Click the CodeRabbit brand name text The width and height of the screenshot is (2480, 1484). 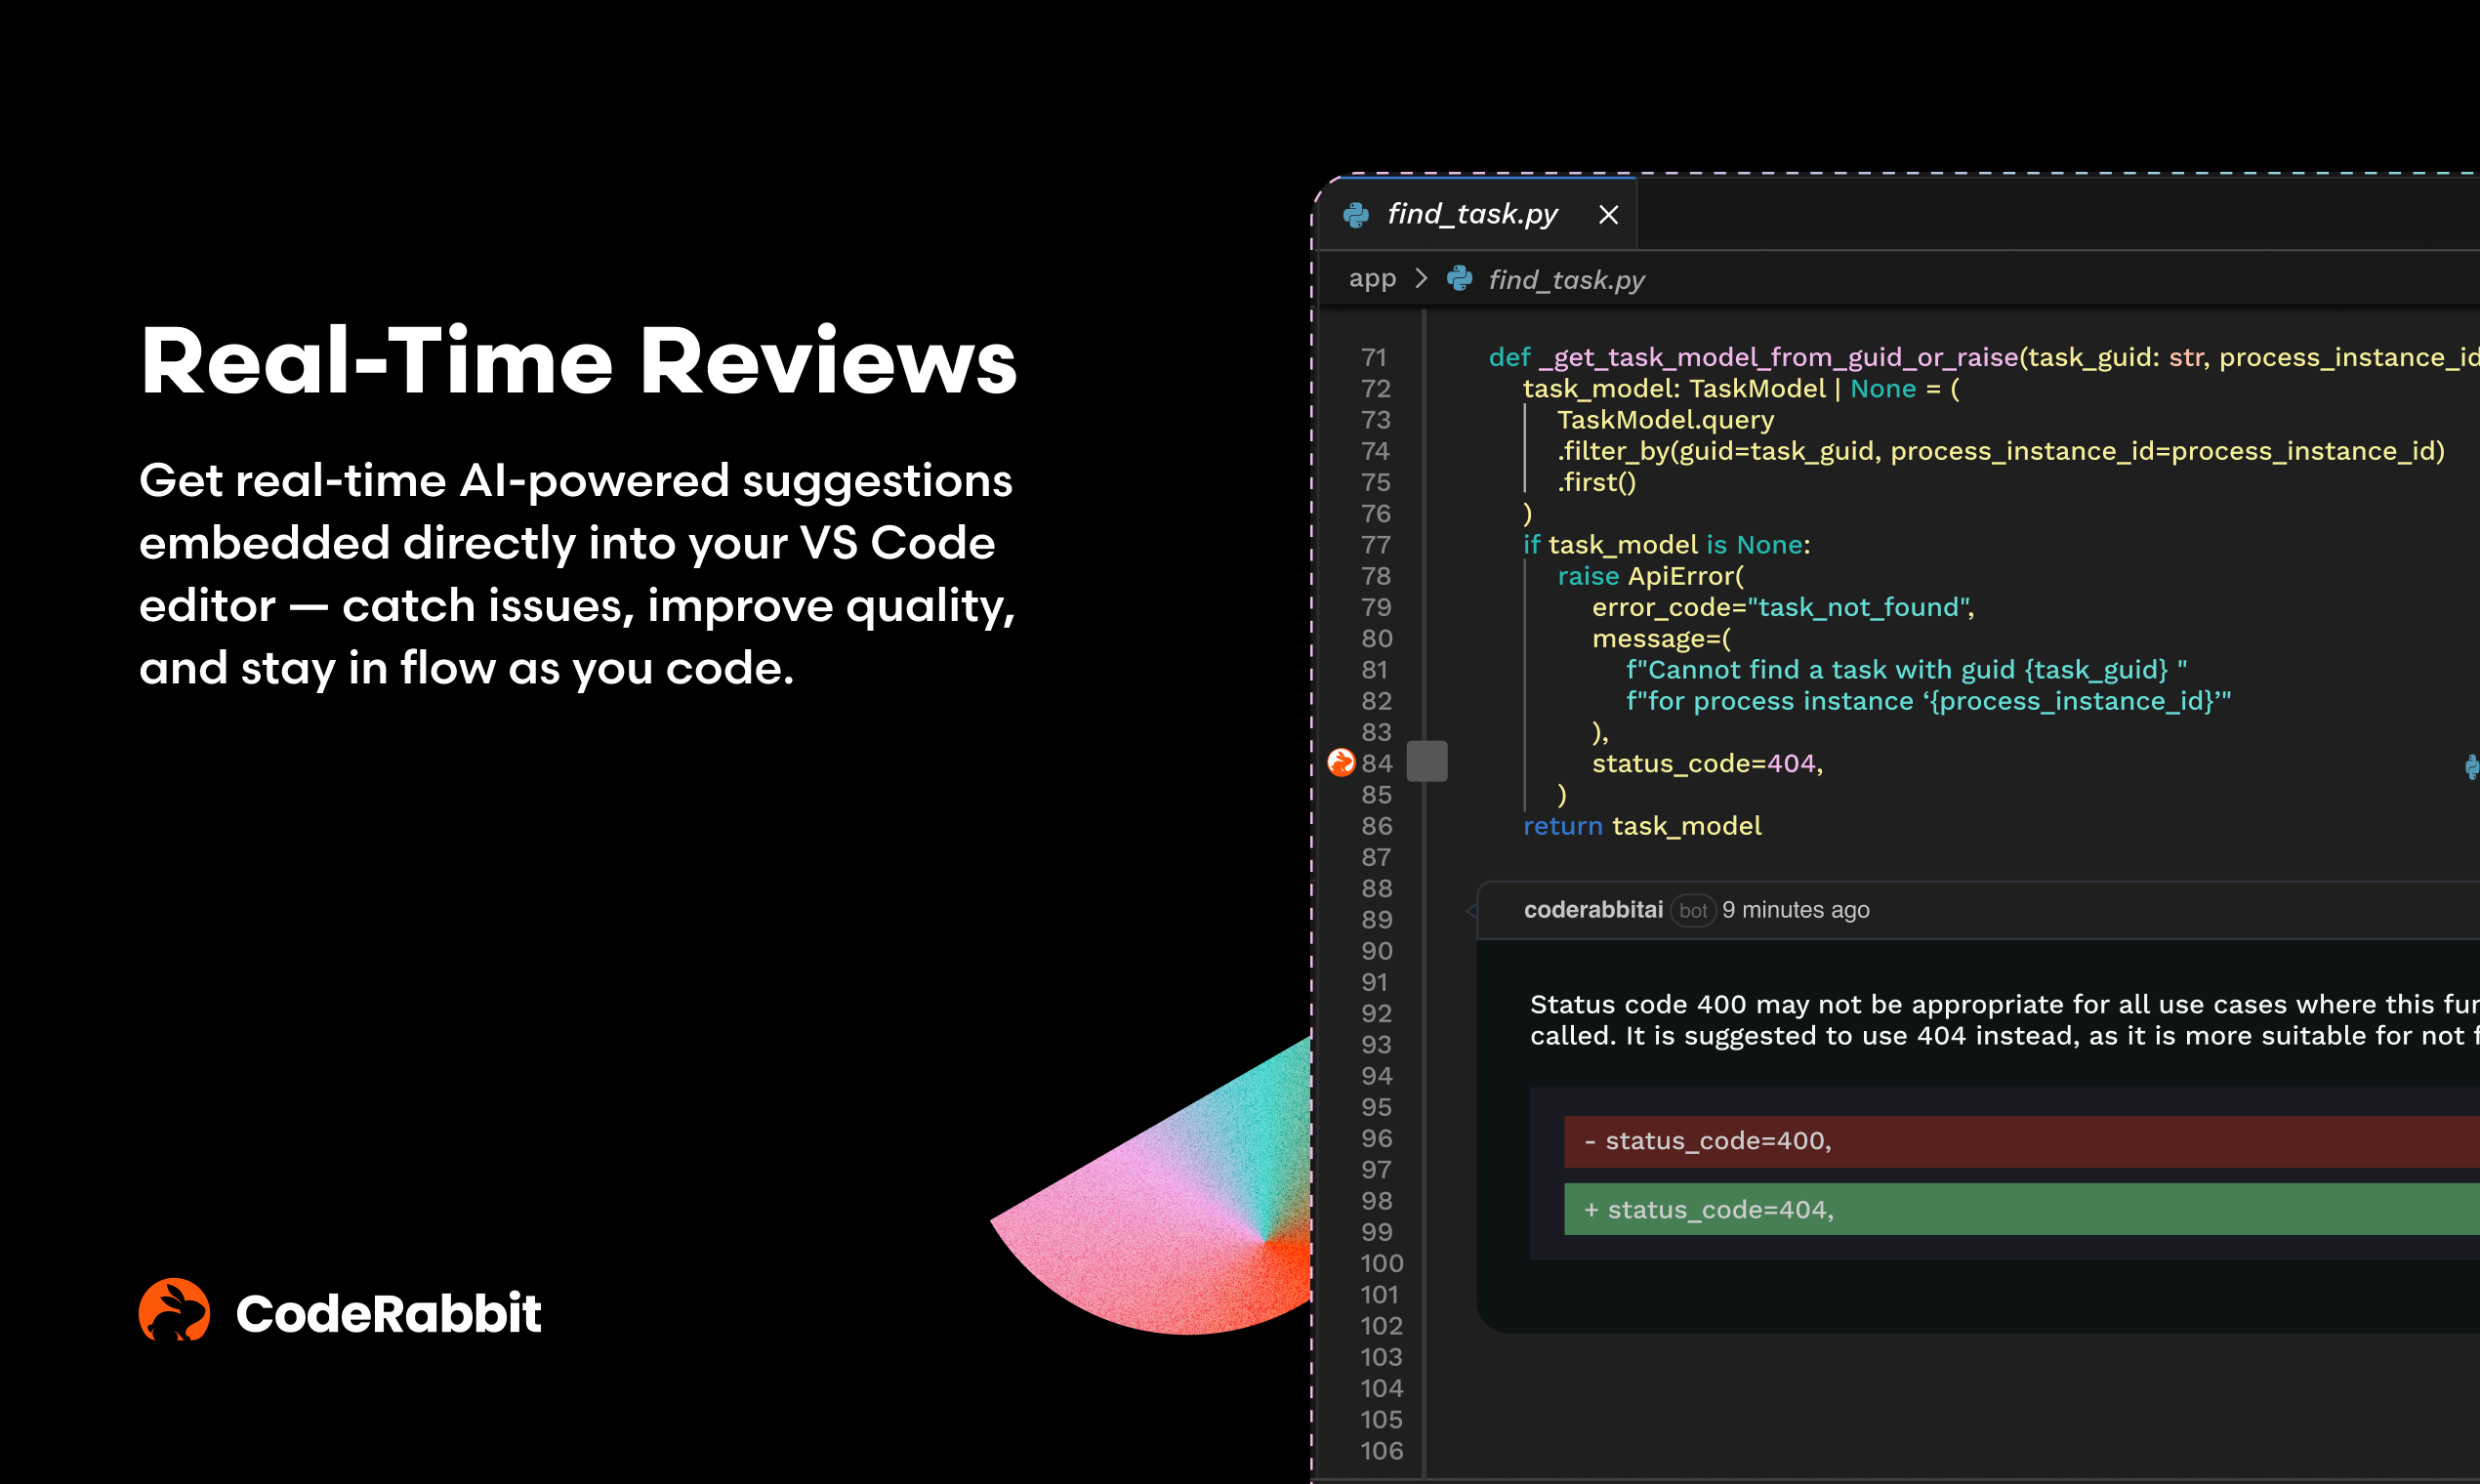(388, 1313)
